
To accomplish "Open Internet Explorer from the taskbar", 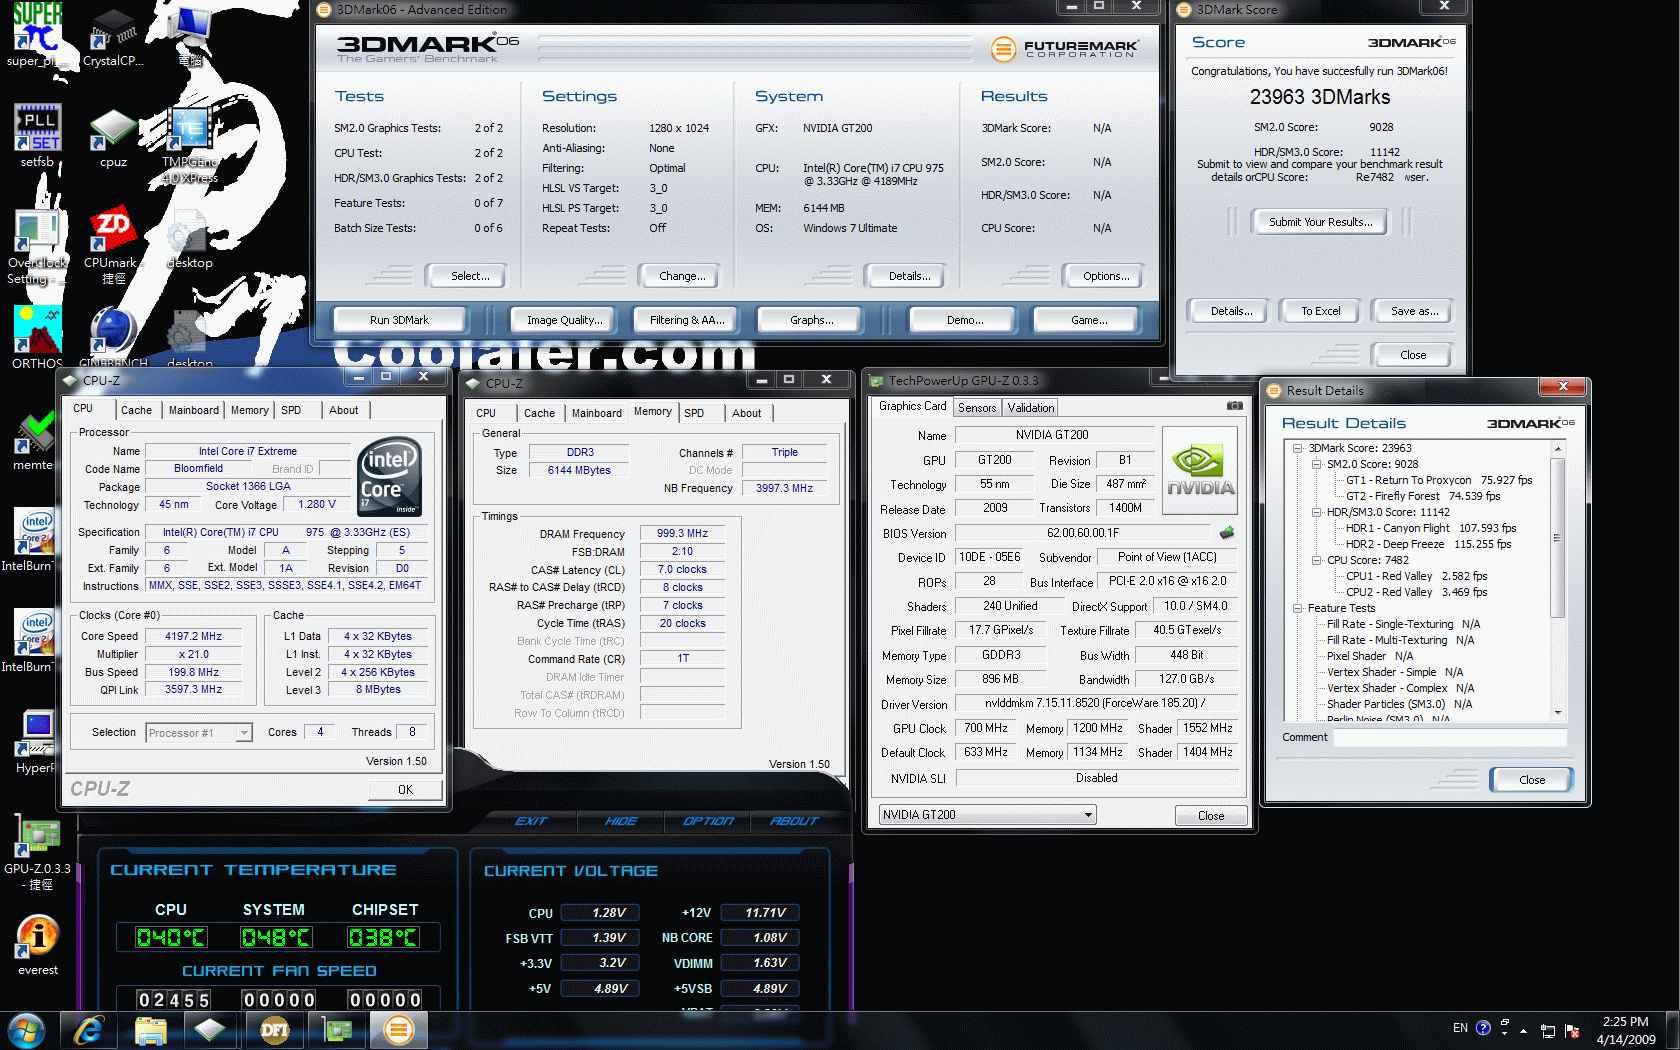I will 89,1030.
